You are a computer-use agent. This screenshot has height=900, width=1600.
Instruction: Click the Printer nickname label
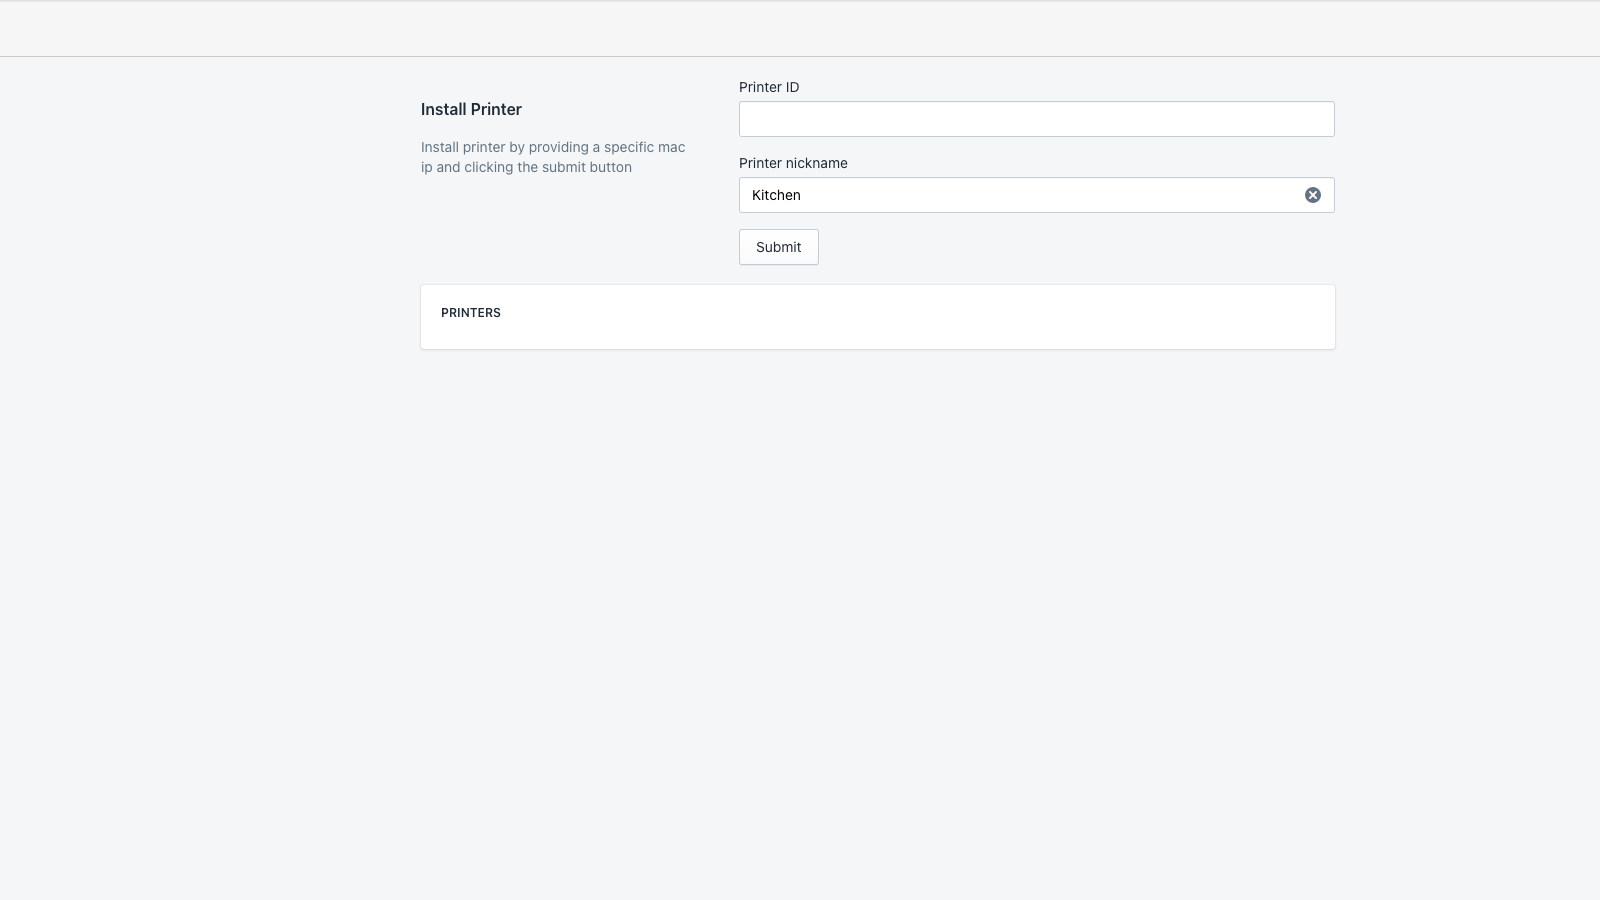point(793,163)
